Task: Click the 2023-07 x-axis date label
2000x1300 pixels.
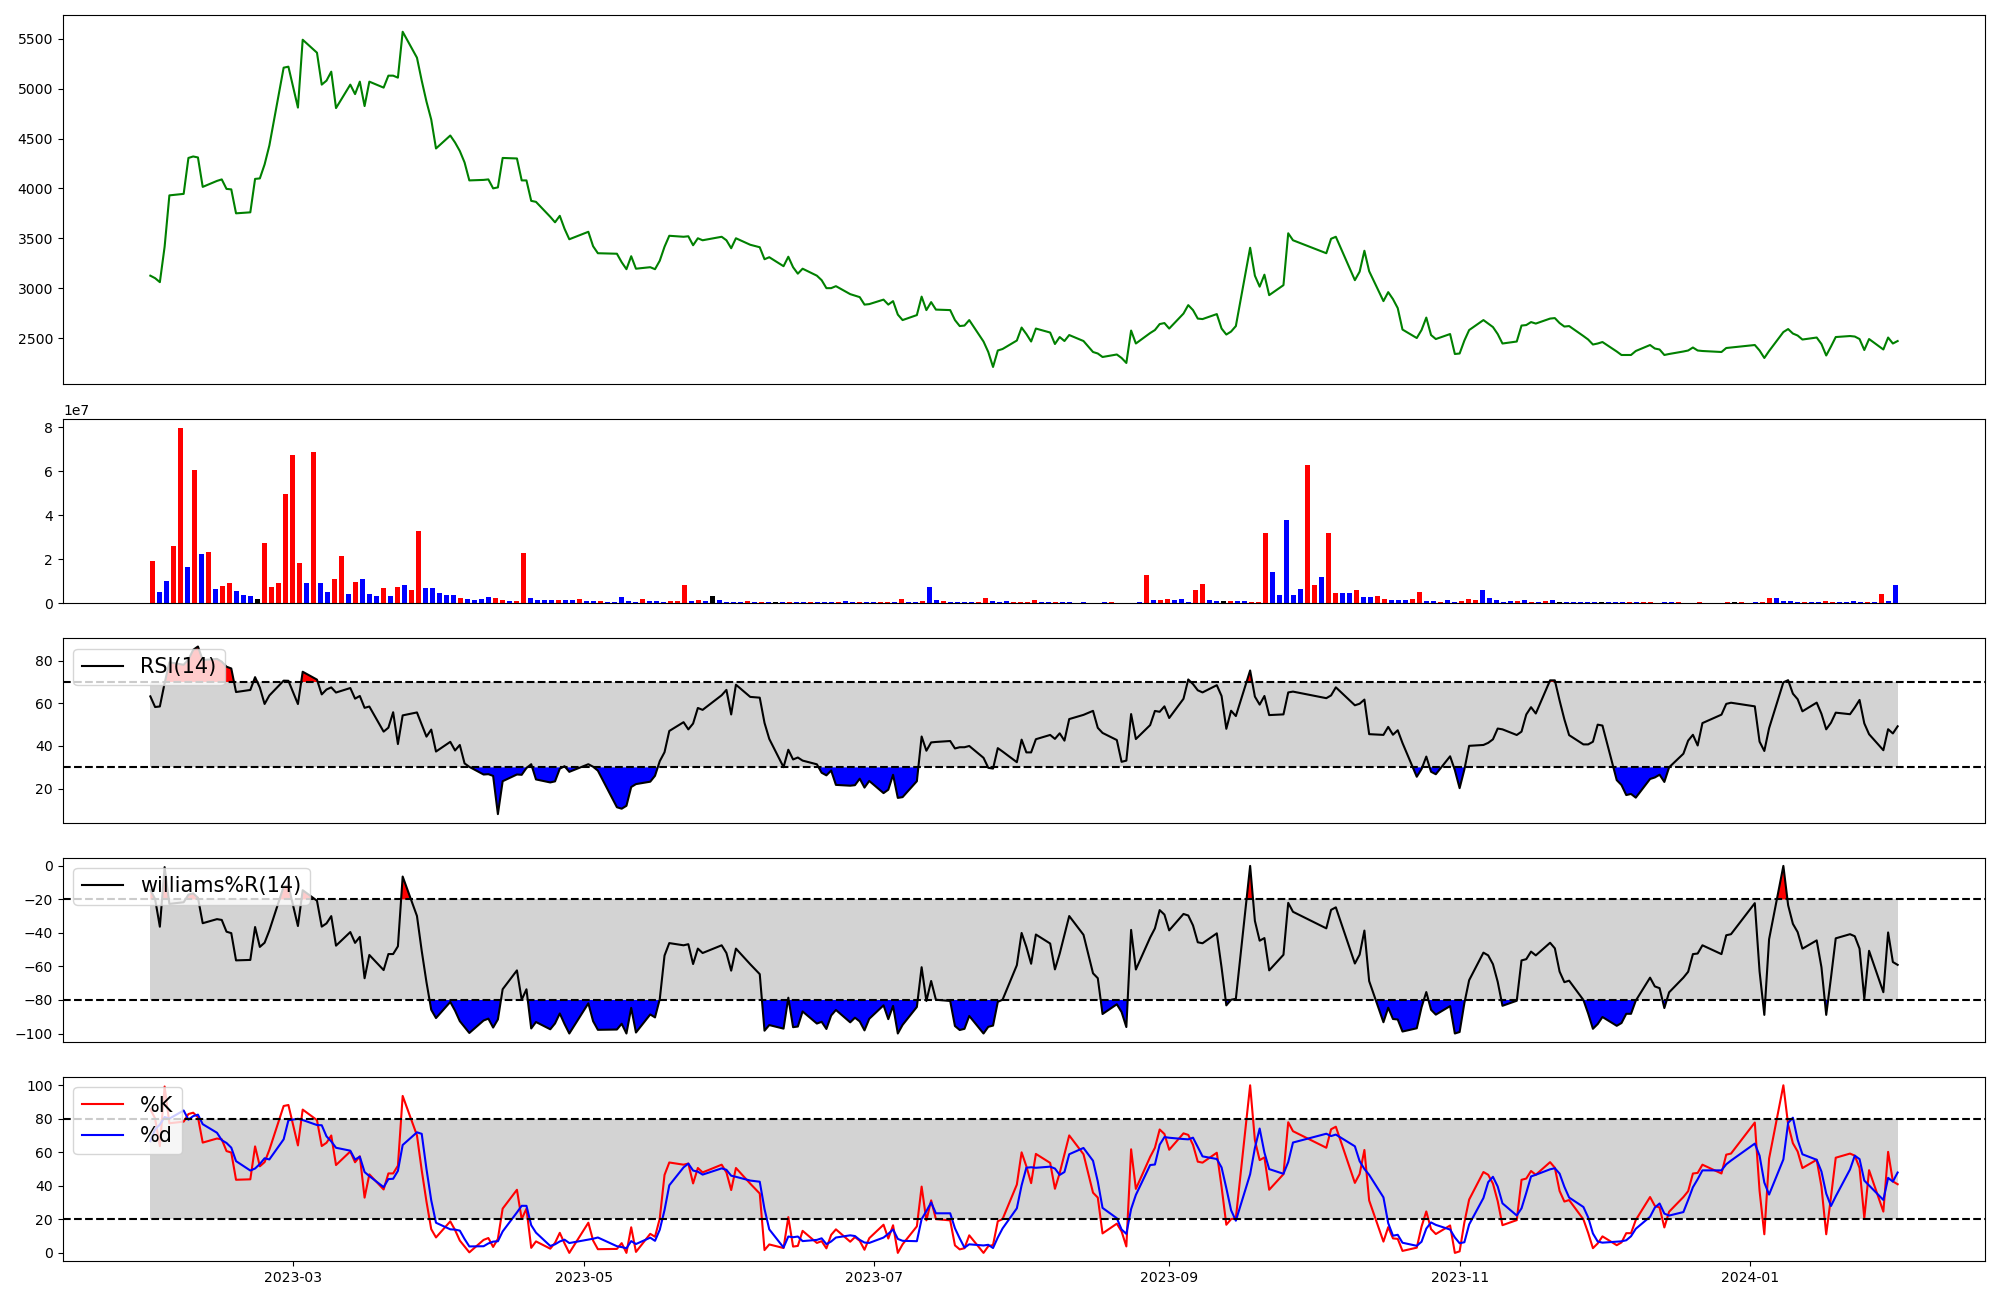Action: (875, 1277)
